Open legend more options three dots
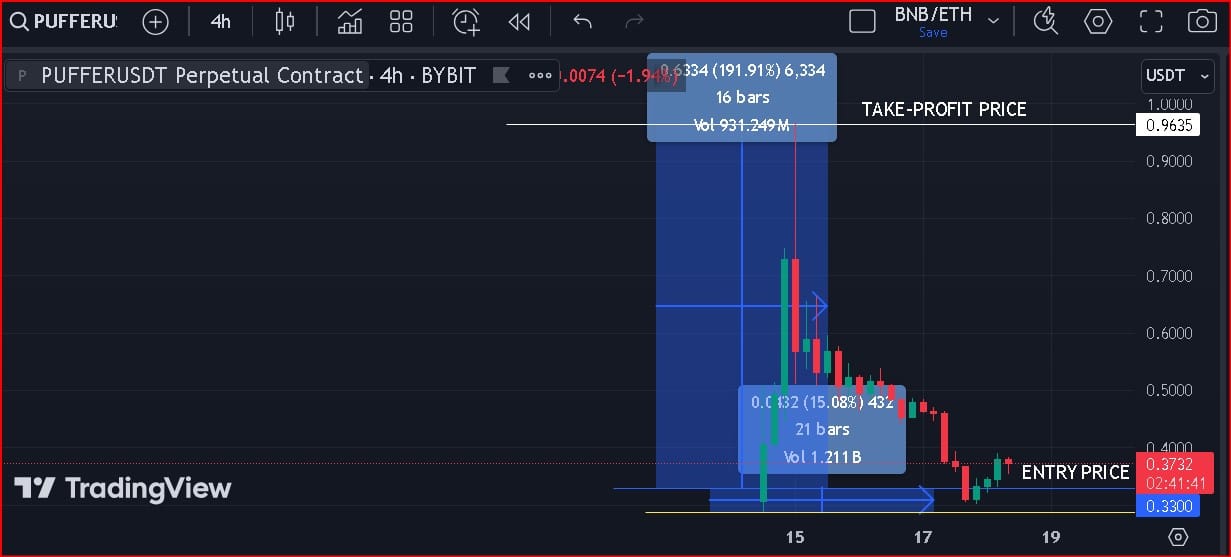This screenshot has width=1231, height=557. [x=540, y=75]
